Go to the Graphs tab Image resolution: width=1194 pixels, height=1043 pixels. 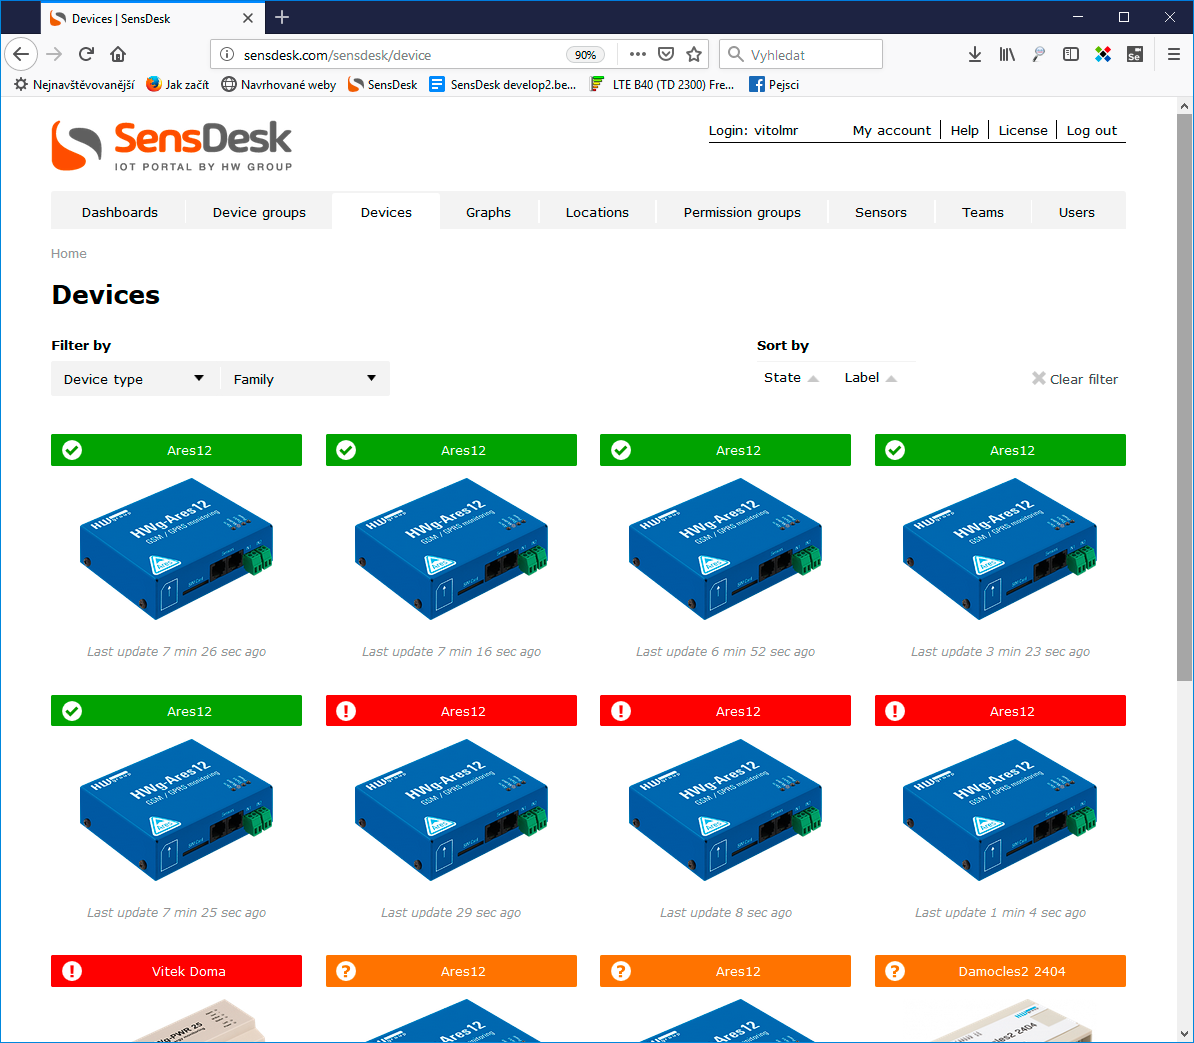[x=488, y=212]
